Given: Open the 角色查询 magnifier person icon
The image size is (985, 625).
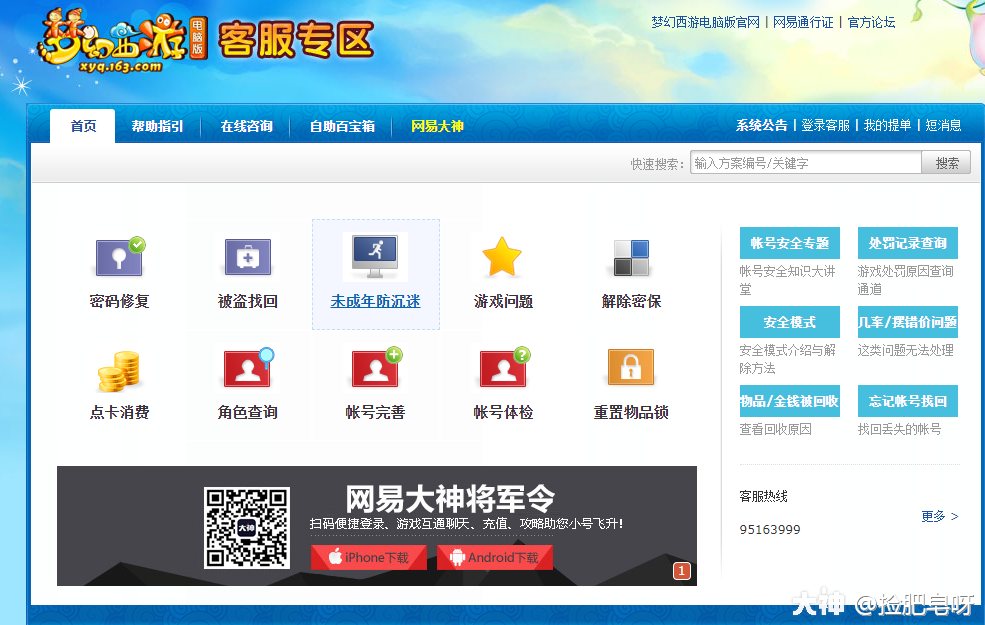Looking at the screenshot, I should point(249,367).
